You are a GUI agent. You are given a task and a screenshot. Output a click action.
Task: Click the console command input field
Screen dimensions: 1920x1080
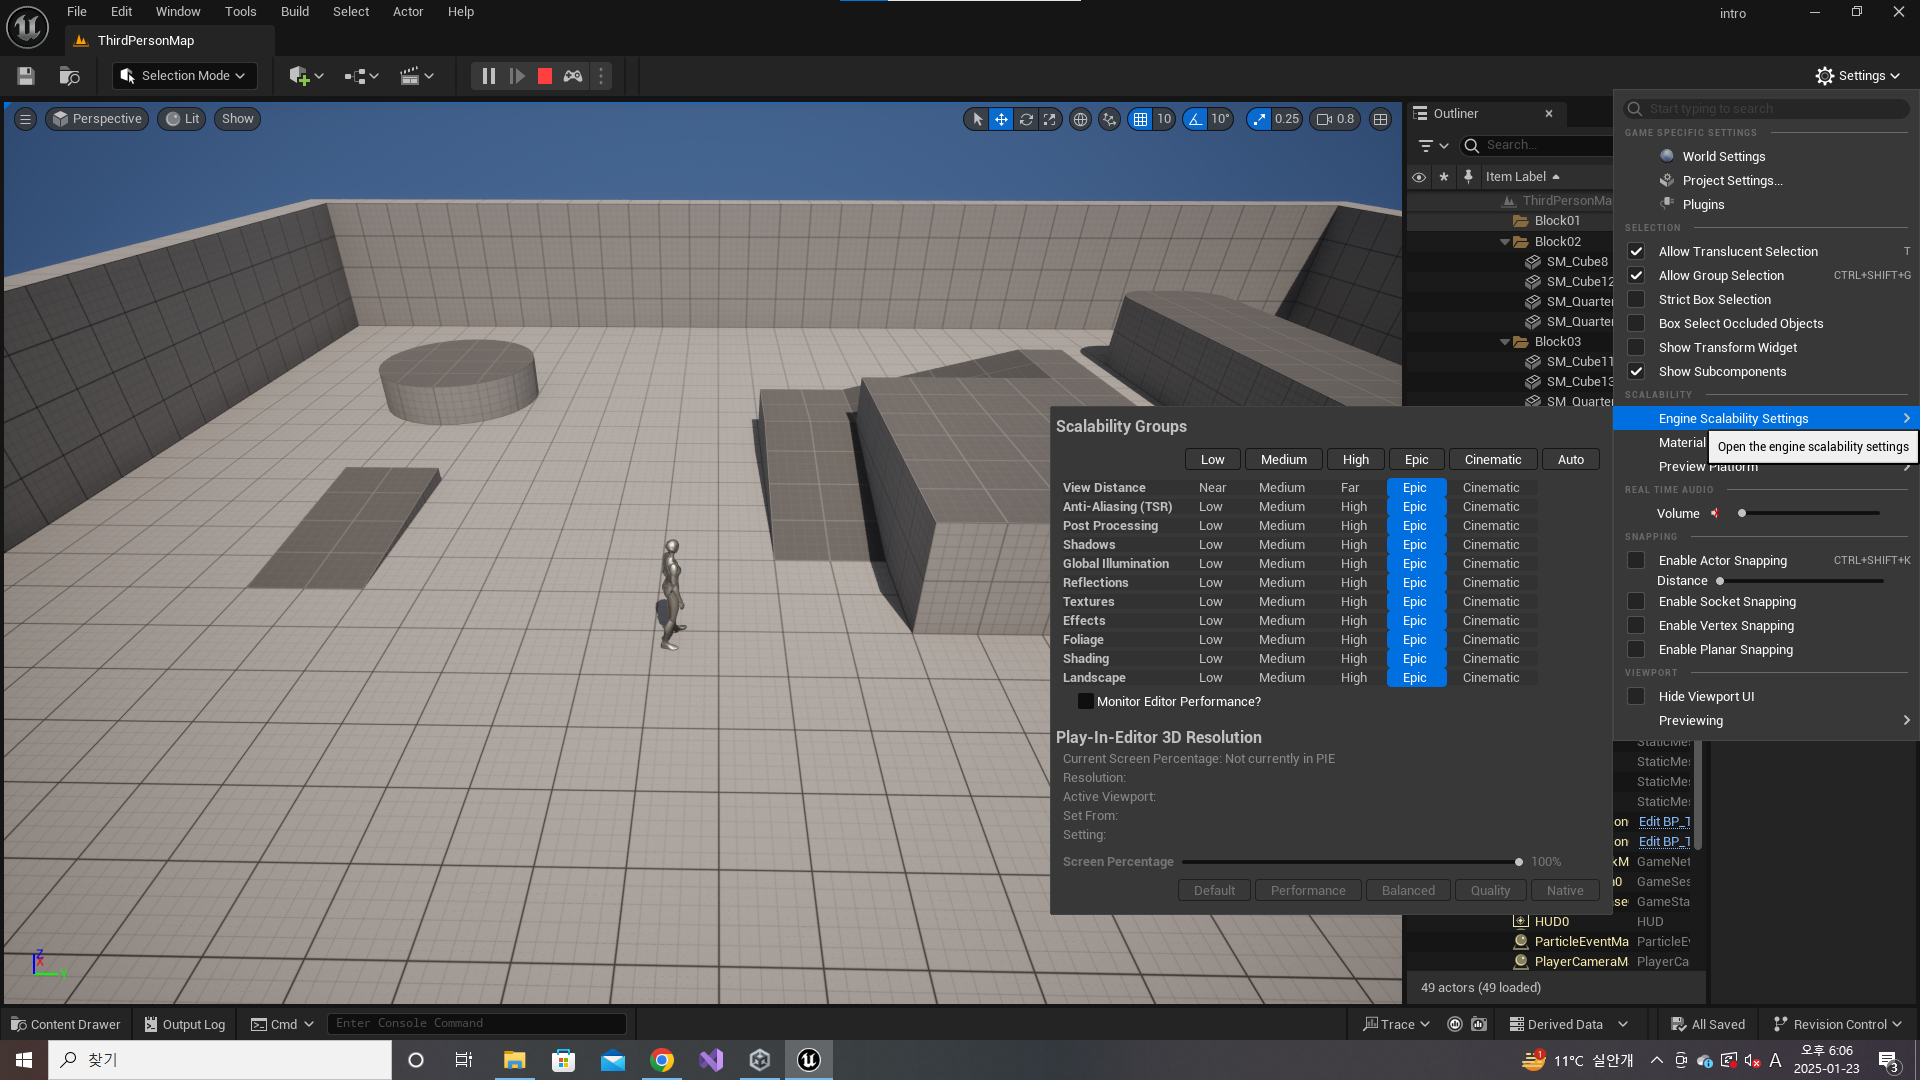[477, 1023]
